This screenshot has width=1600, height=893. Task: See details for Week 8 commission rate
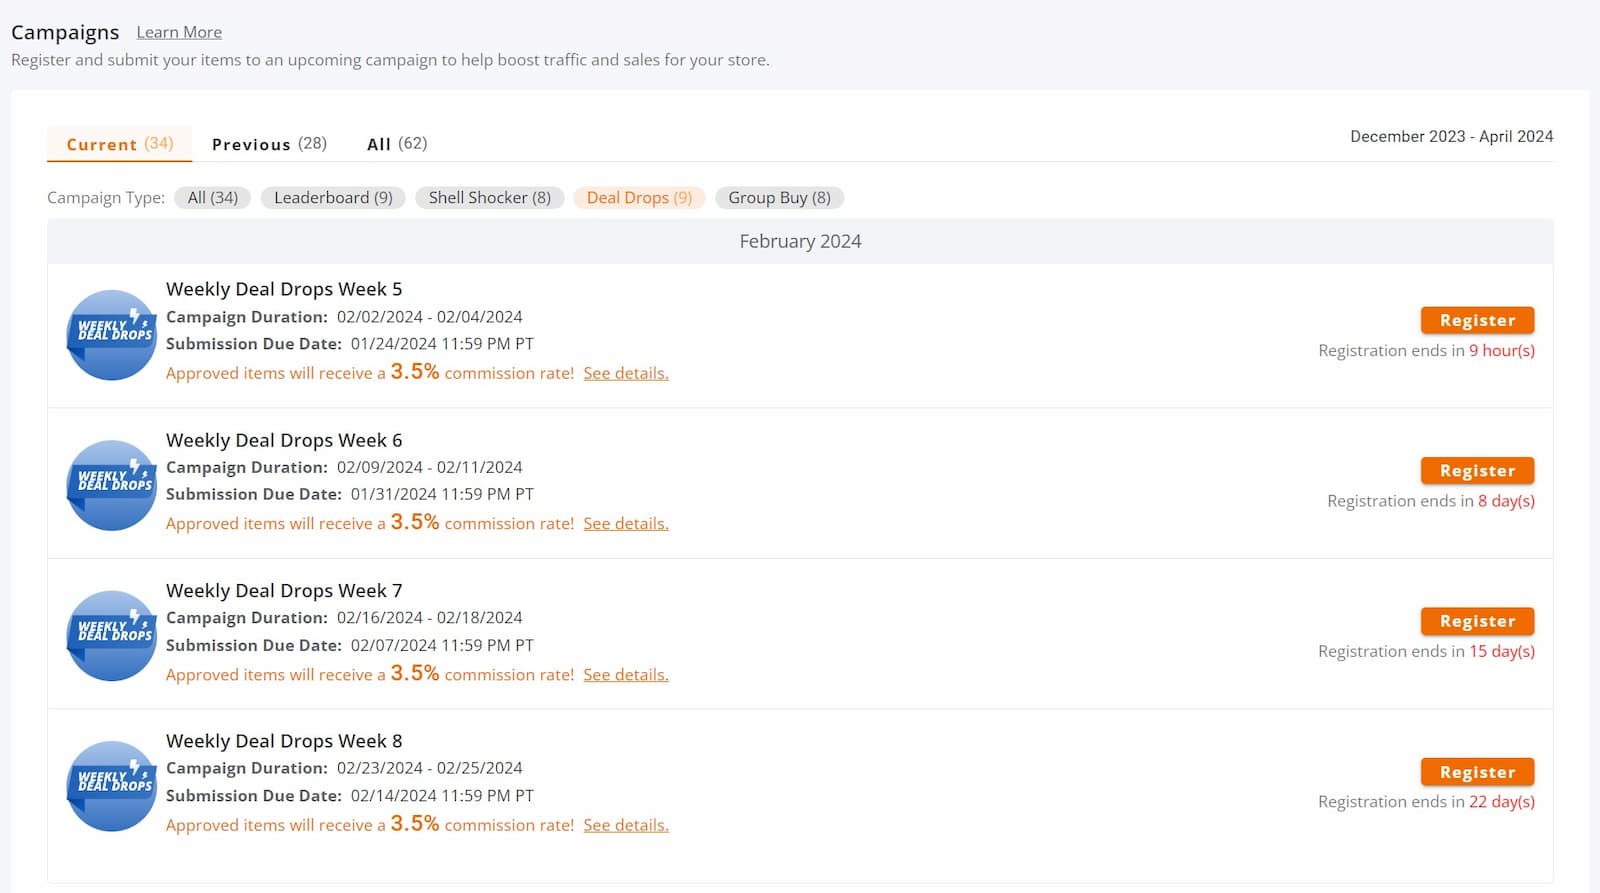click(626, 825)
